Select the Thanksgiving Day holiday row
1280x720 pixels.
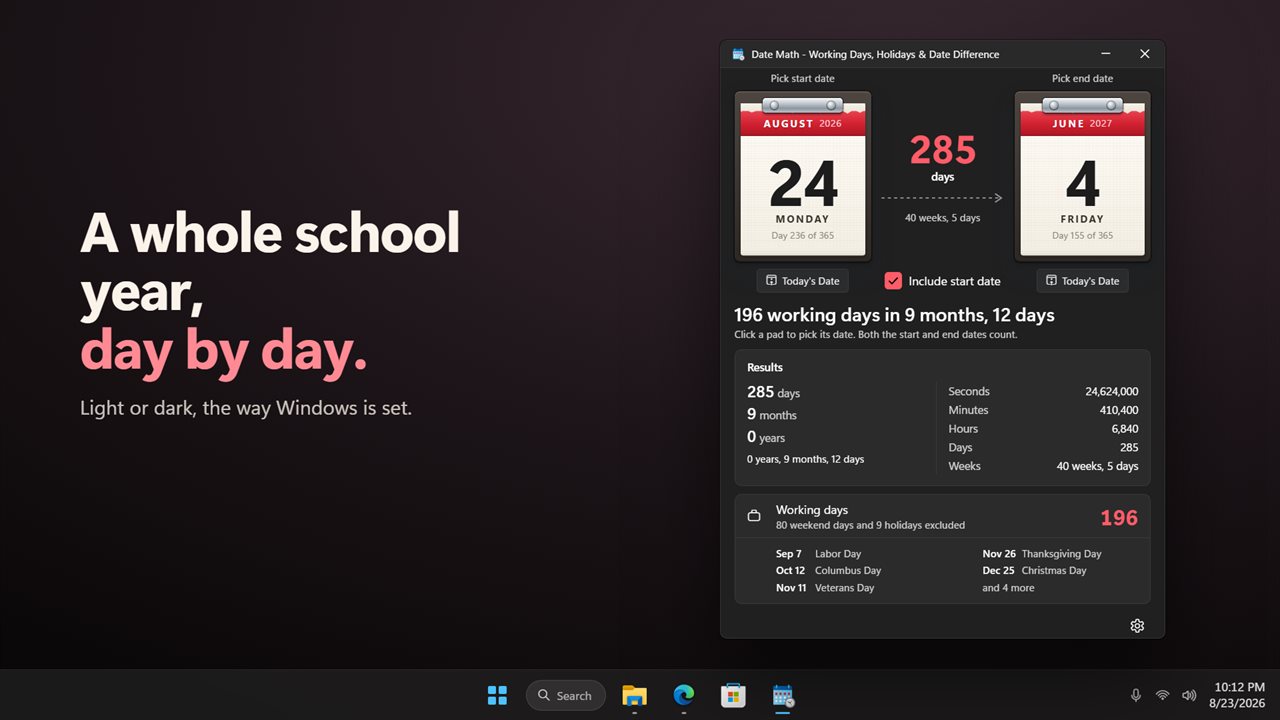1042,554
